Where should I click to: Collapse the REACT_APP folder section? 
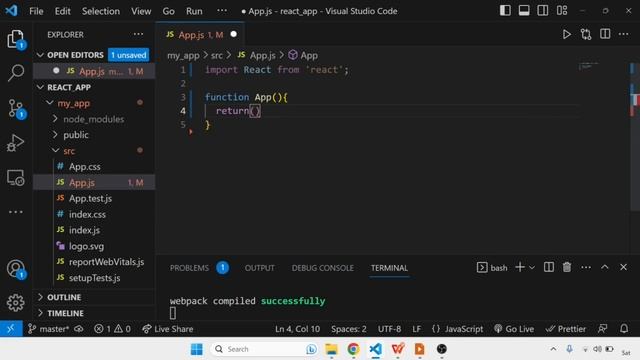tap(40, 87)
